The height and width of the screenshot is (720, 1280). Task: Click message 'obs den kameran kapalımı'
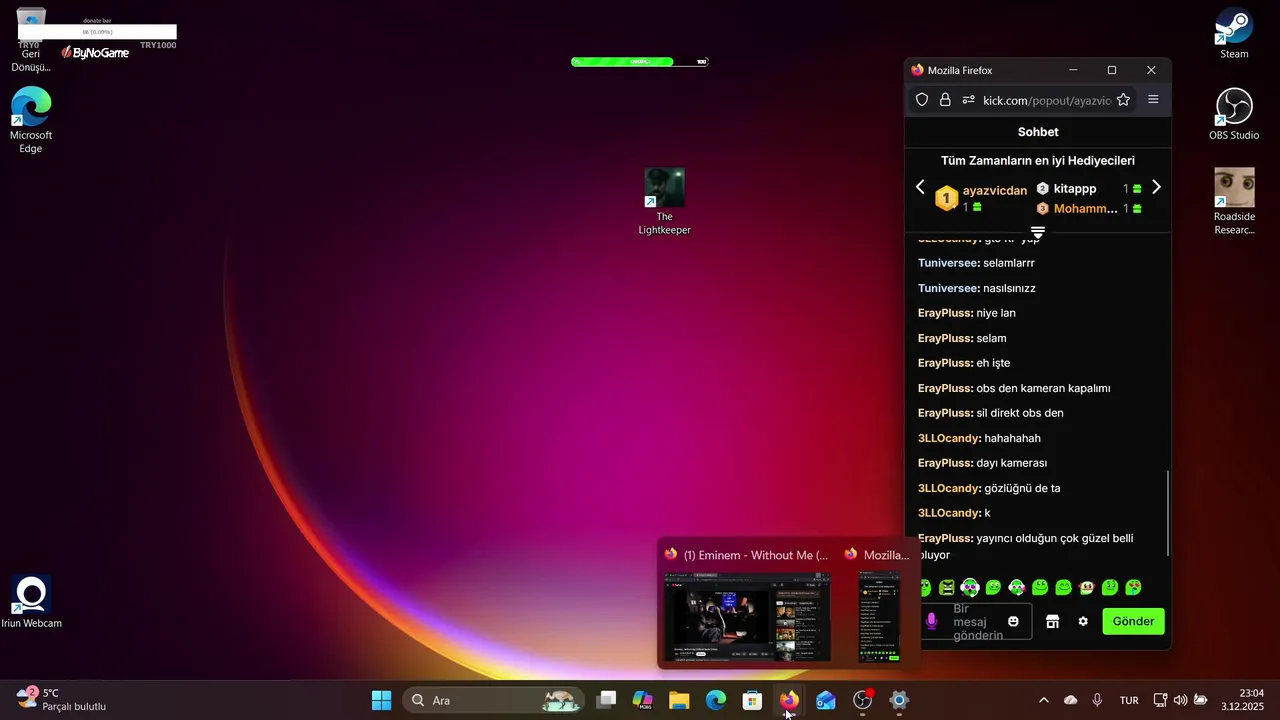point(1043,388)
